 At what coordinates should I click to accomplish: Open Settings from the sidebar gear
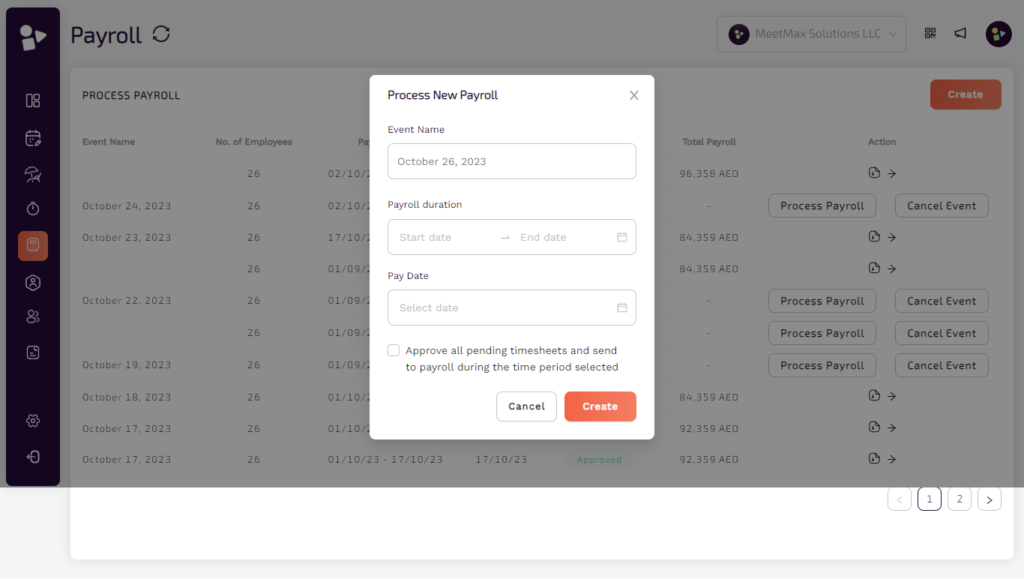click(32, 421)
